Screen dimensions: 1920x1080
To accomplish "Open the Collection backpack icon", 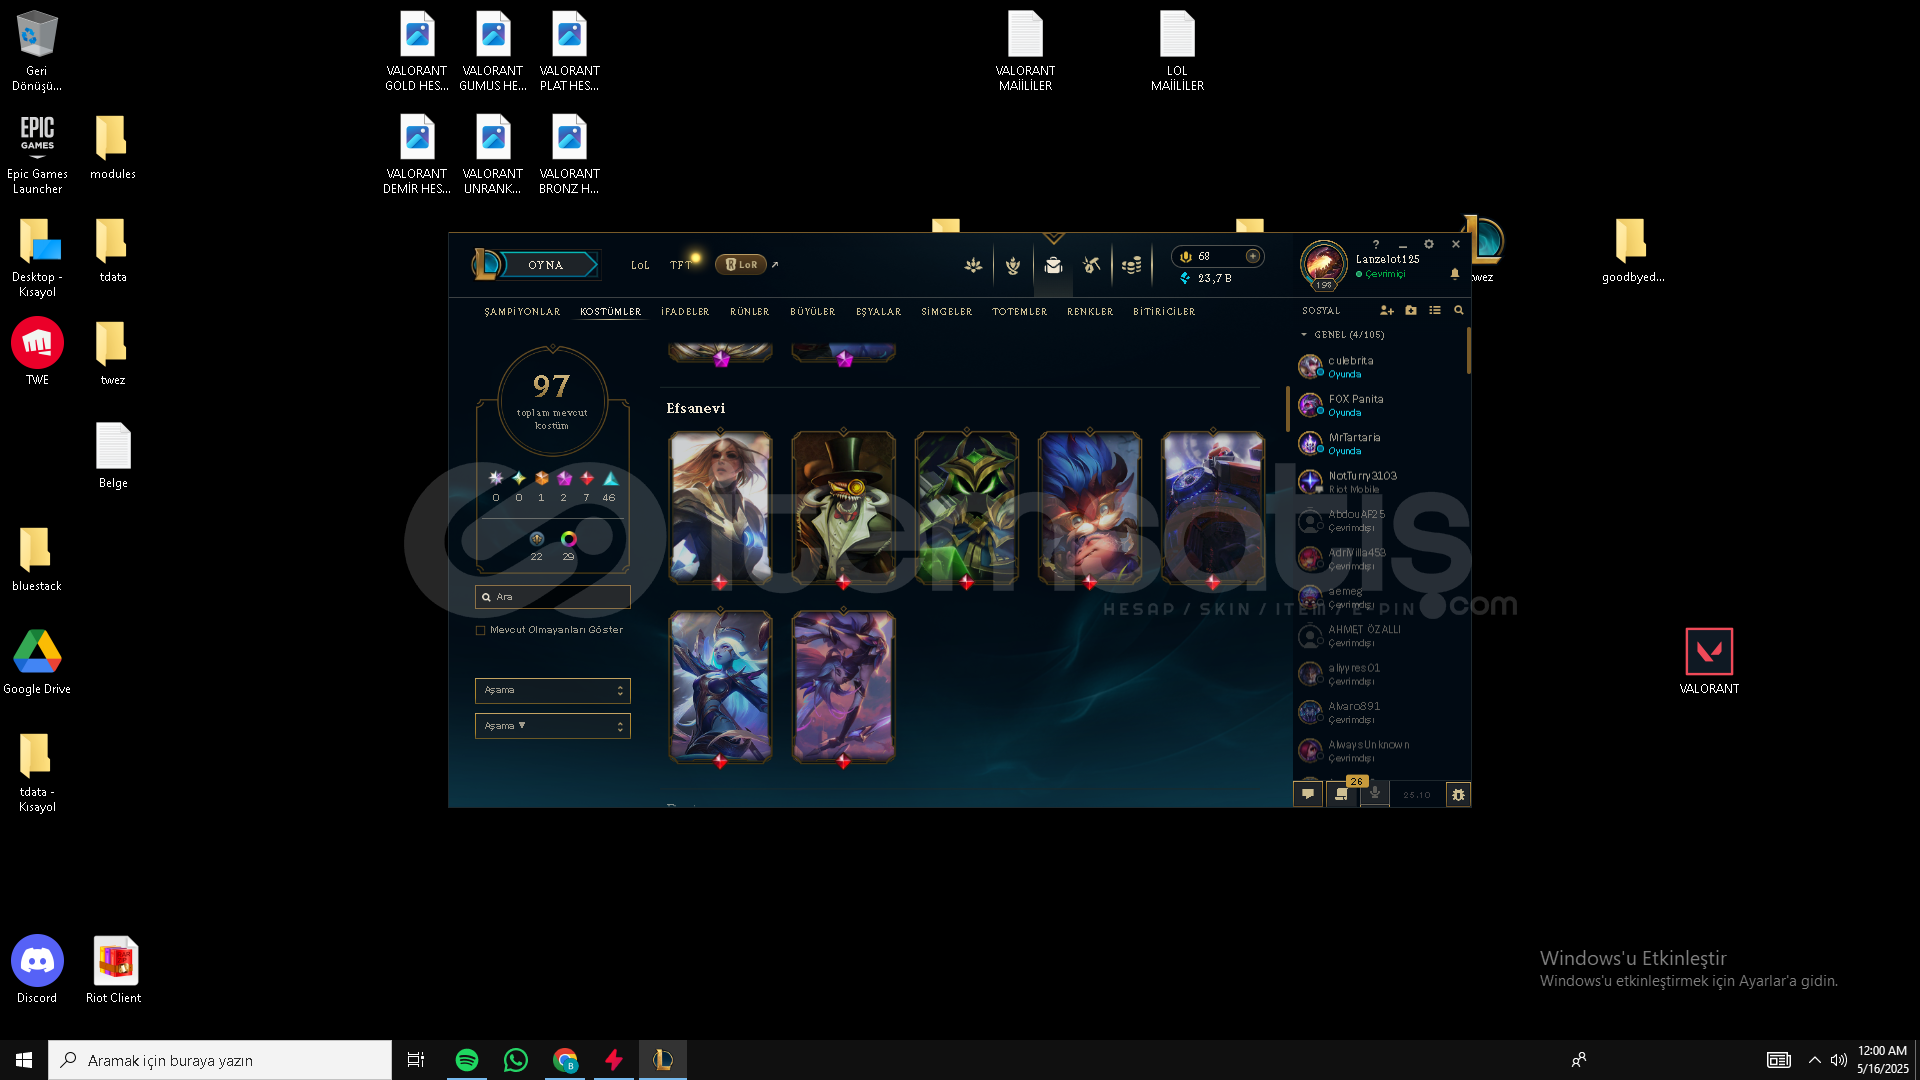I will coord(1053,265).
